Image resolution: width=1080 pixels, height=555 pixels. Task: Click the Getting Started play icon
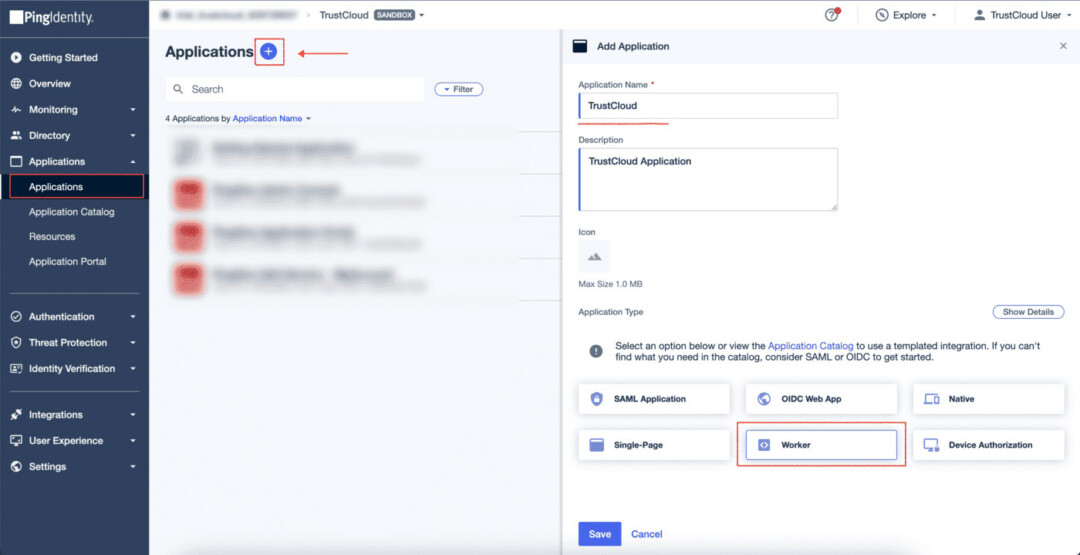tap(17, 58)
